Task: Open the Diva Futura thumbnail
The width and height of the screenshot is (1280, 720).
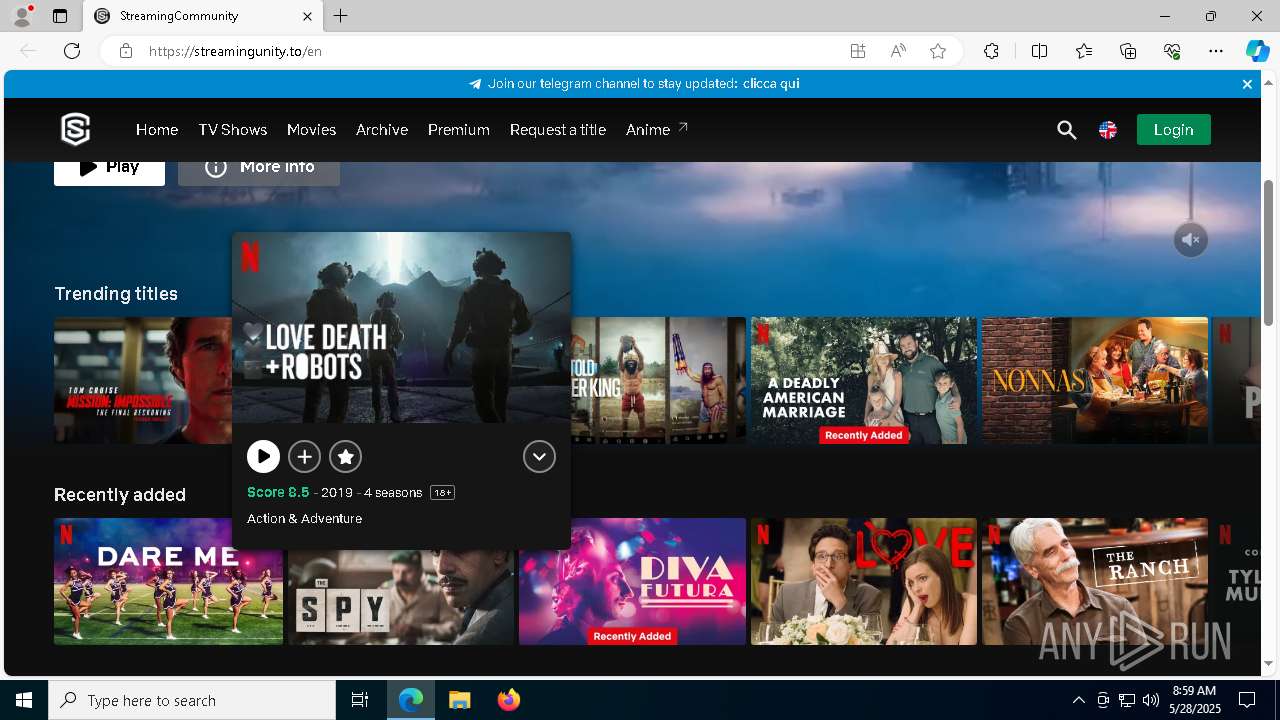Action: coord(632,581)
